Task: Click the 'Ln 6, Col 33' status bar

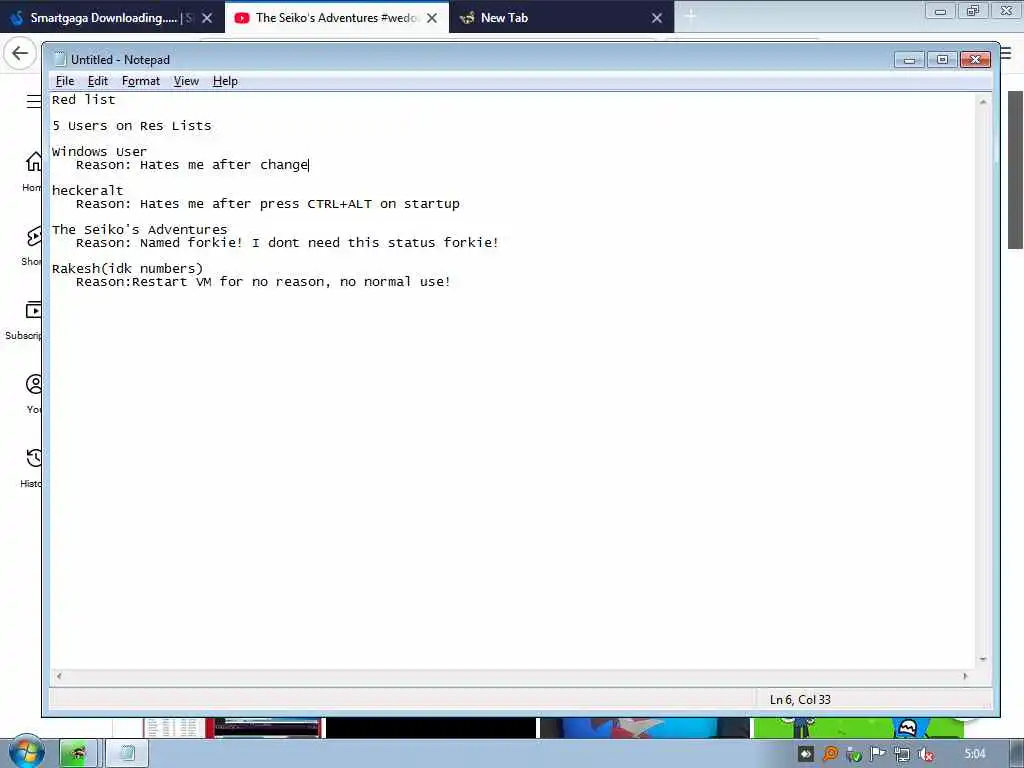Action: point(800,699)
